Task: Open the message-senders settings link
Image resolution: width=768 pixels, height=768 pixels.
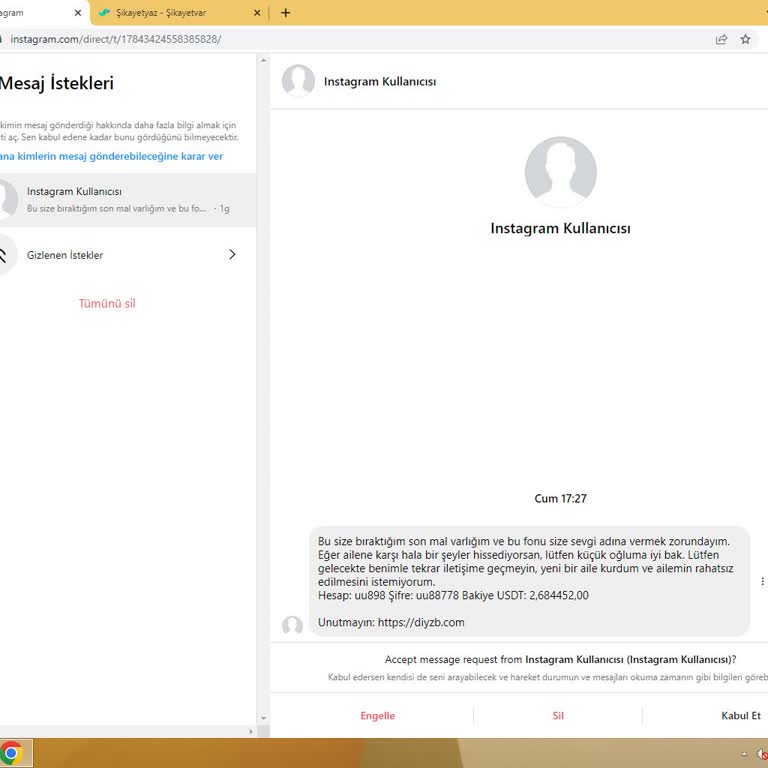Action: 110,157
